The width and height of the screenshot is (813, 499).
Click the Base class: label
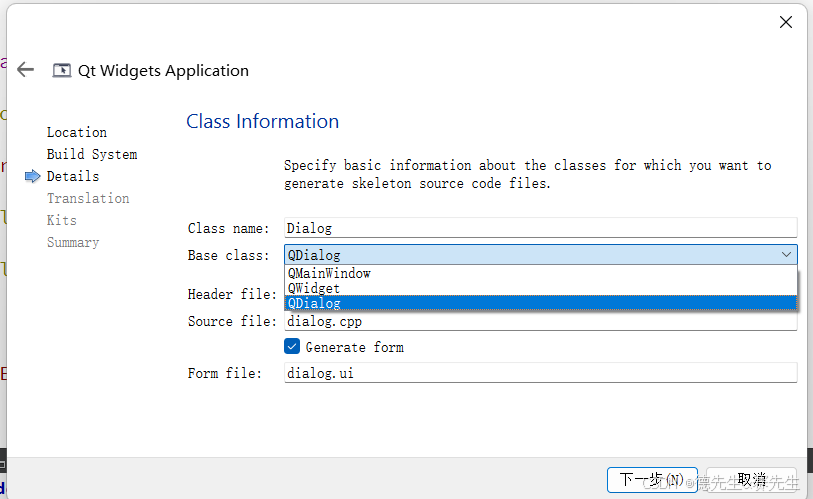[228, 255]
